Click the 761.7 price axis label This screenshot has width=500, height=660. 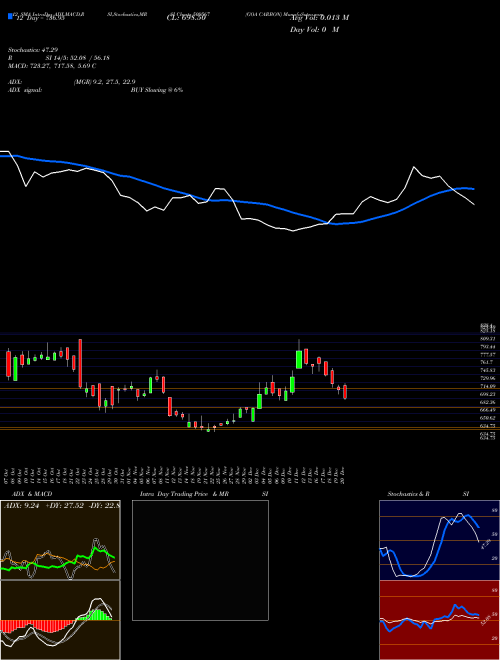point(487,362)
